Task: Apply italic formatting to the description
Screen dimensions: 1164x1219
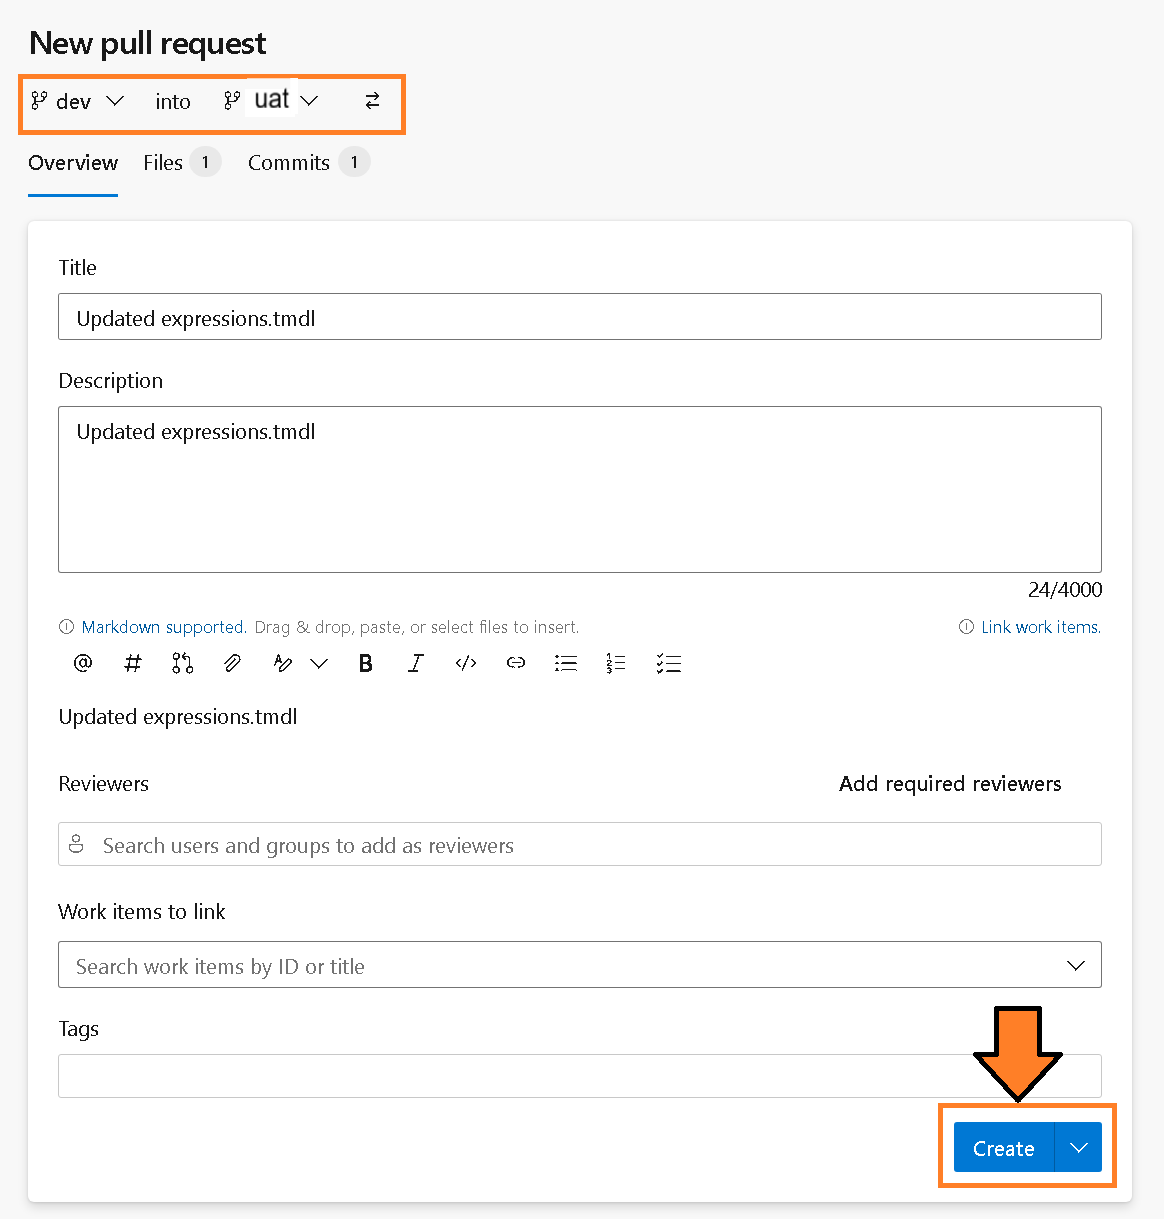Action: tap(416, 663)
